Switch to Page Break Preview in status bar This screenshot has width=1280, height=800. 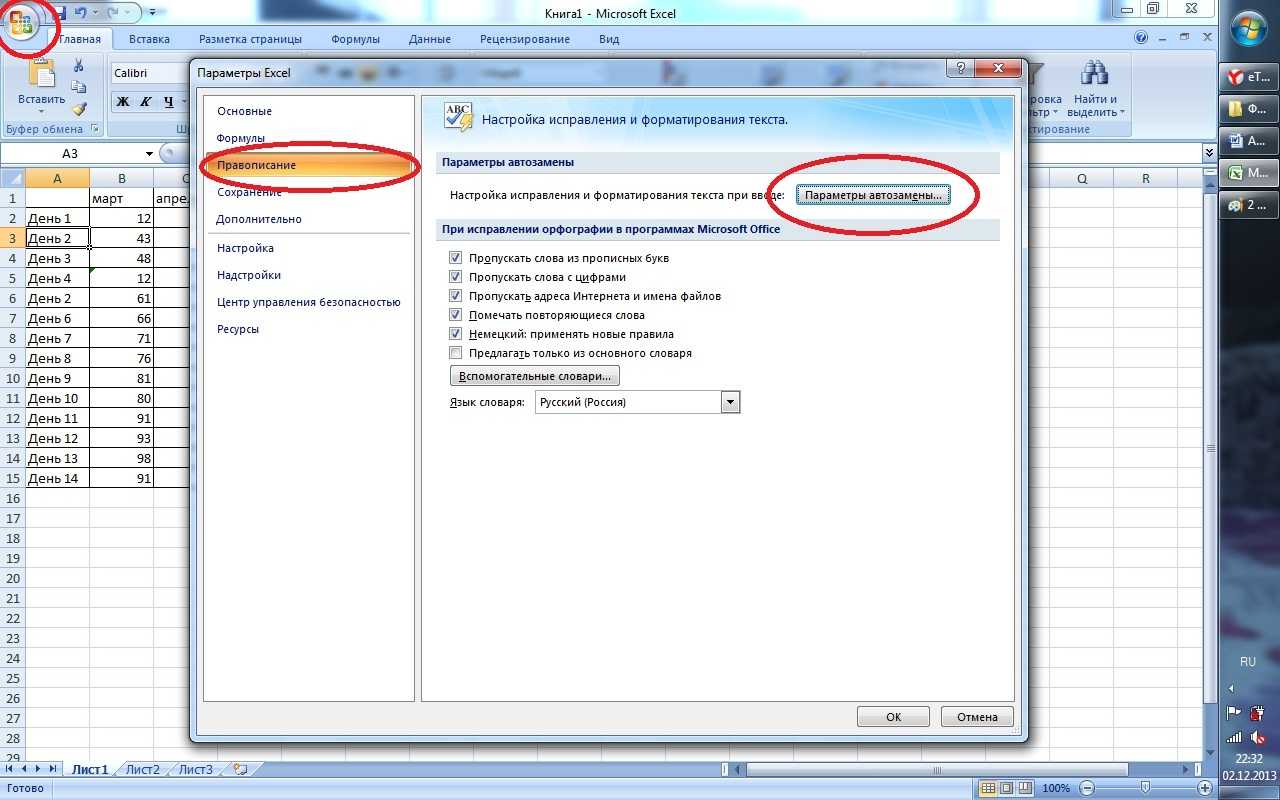pyautogui.click(x=1024, y=788)
